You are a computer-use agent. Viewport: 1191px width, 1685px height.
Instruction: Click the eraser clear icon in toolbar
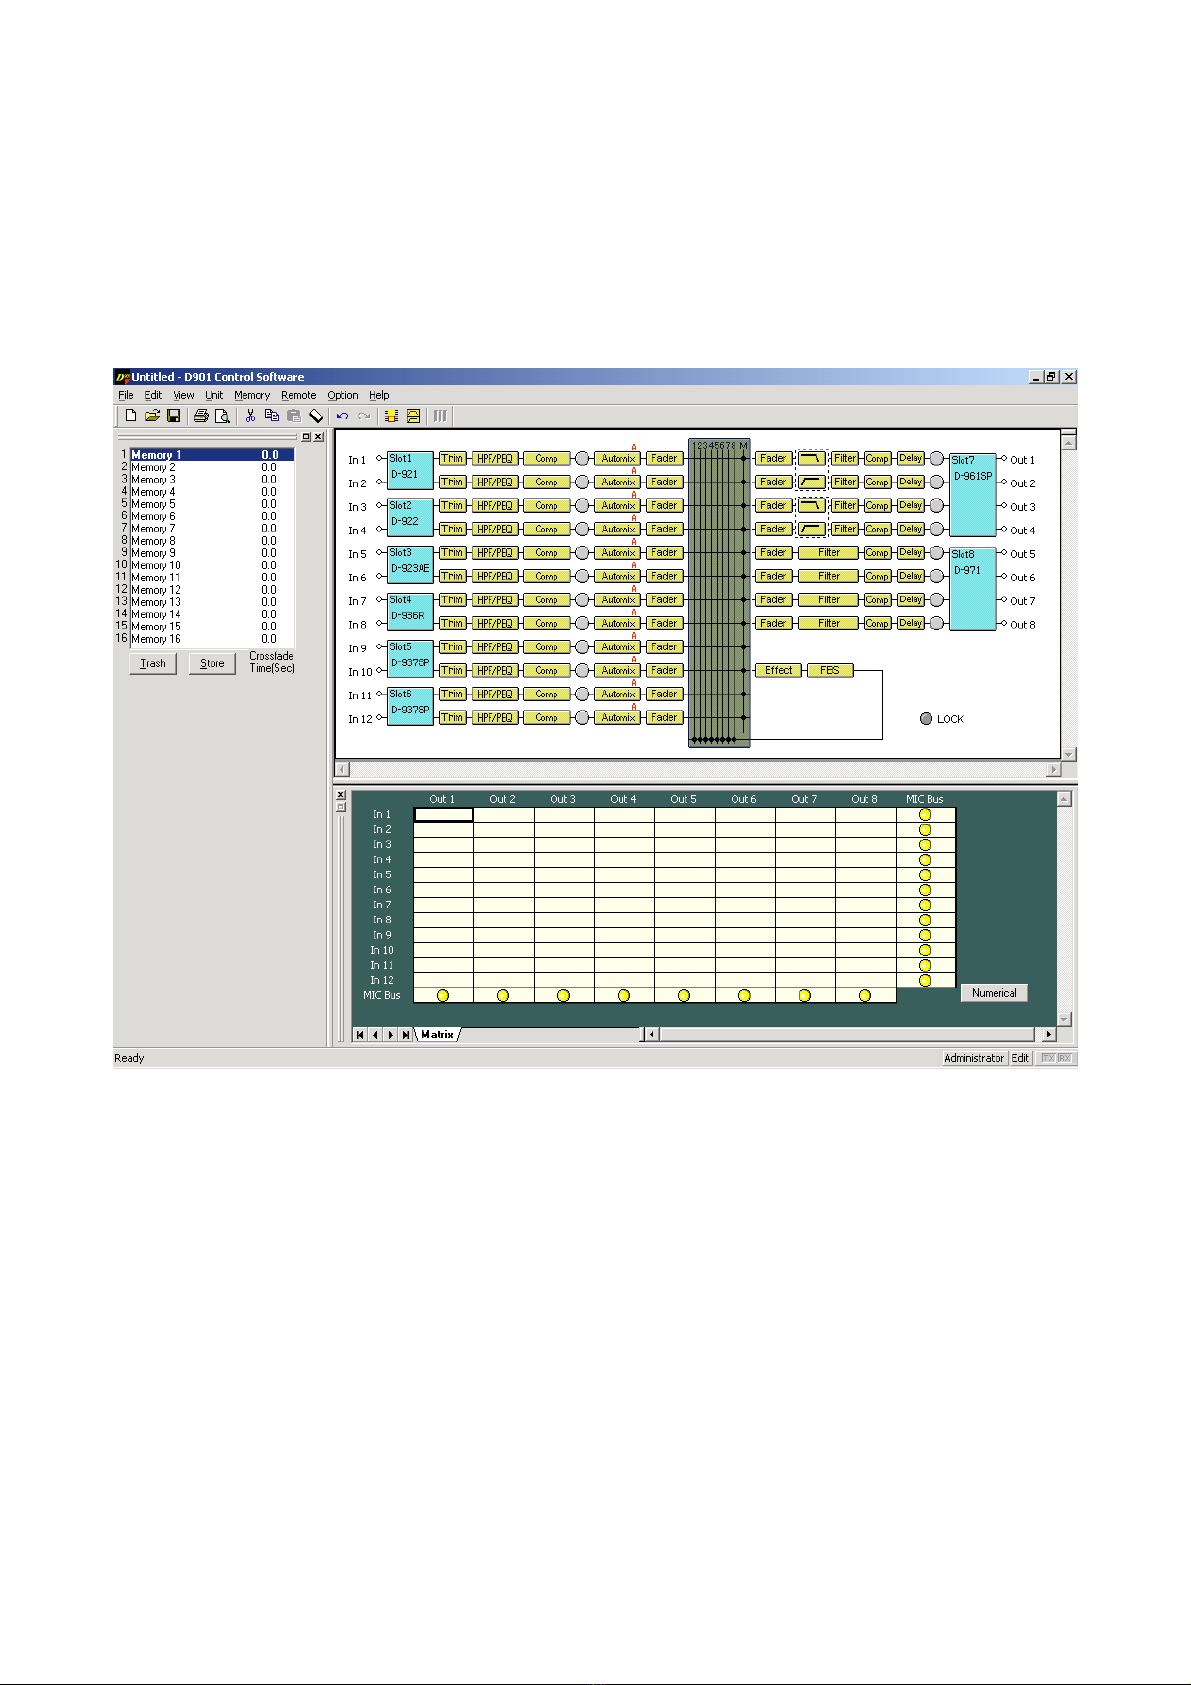[316, 416]
